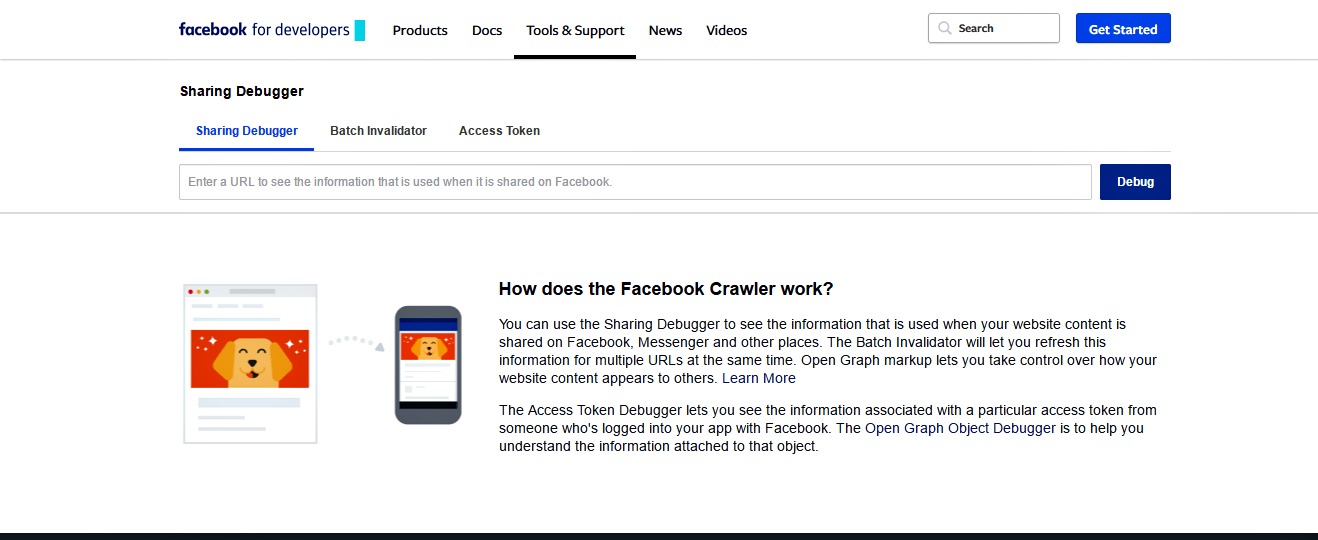This screenshot has height=540, width=1318.
Task: Open the Tools & Support menu
Action: point(575,30)
